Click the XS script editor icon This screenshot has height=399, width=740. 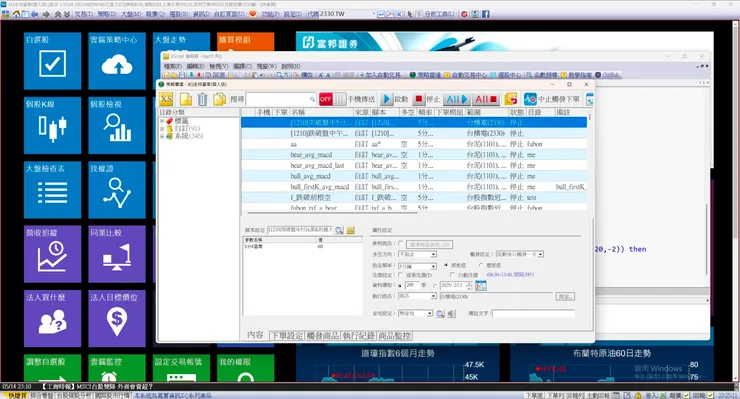[x=166, y=99]
